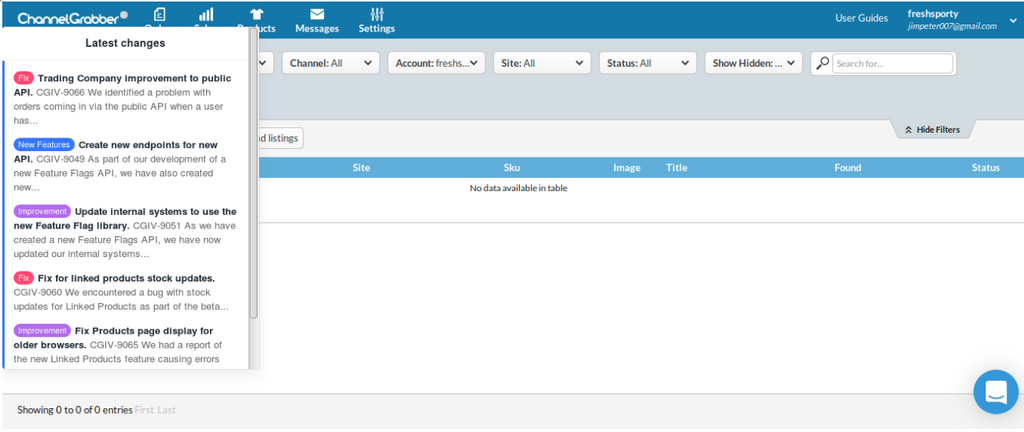Viewport: 1024px width, 432px height.
Task: Open the Orders document icon in navigation
Action: pyautogui.click(x=160, y=14)
